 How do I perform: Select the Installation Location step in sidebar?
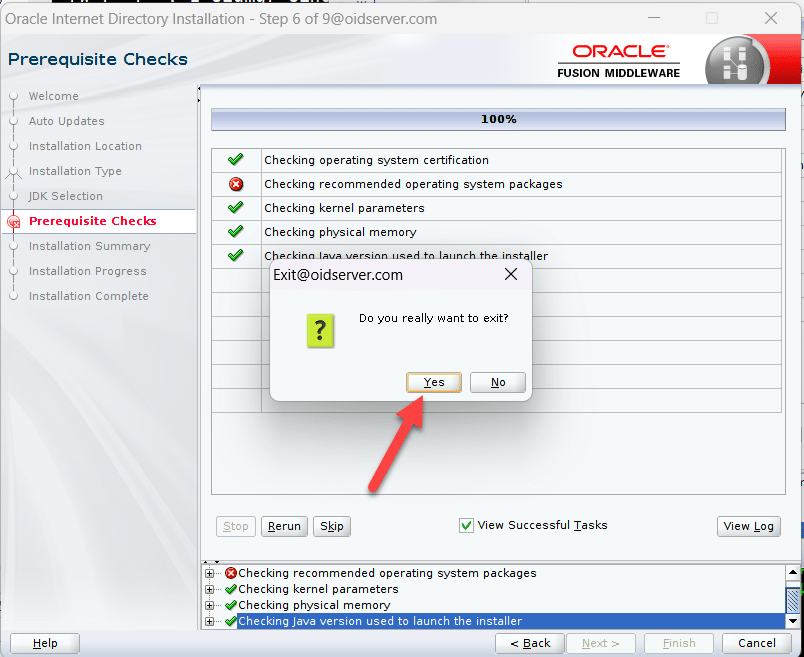point(85,146)
